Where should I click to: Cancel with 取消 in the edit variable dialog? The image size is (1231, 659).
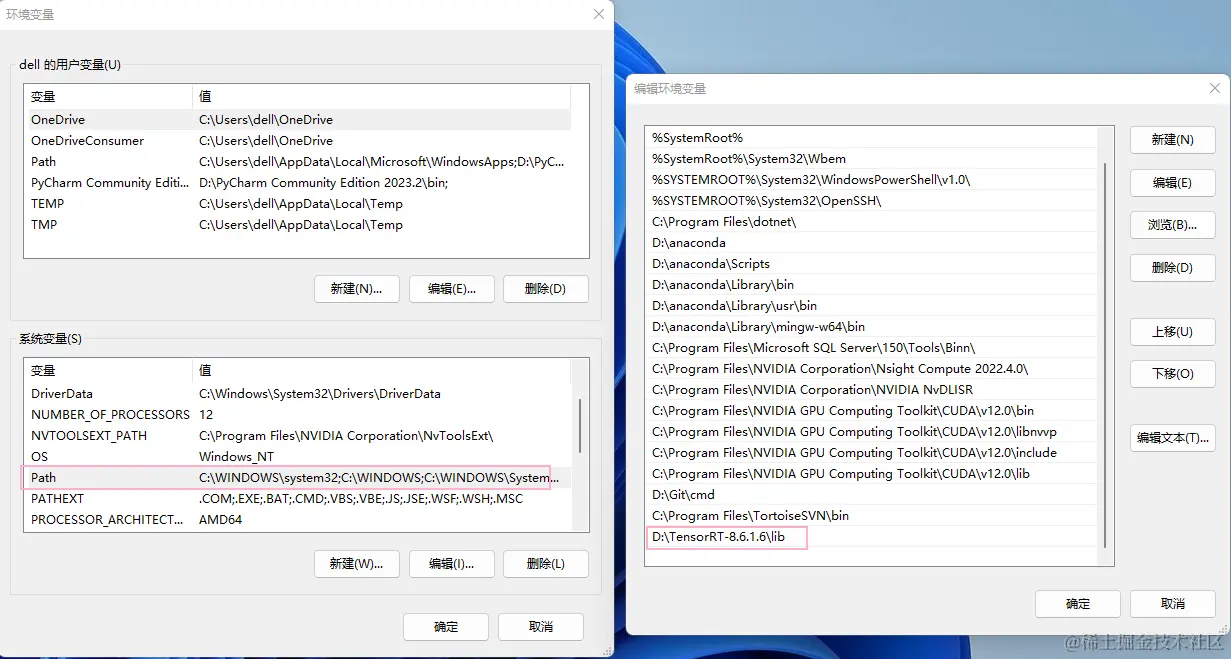coord(1172,604)
